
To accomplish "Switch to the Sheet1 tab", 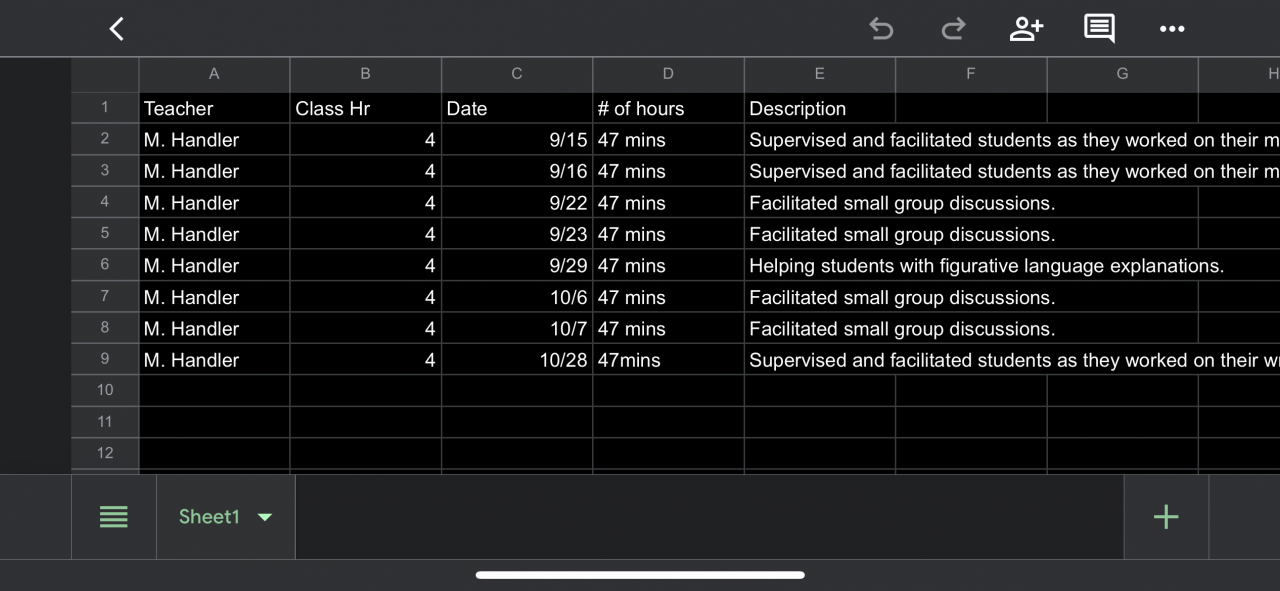I will [209, 517].
